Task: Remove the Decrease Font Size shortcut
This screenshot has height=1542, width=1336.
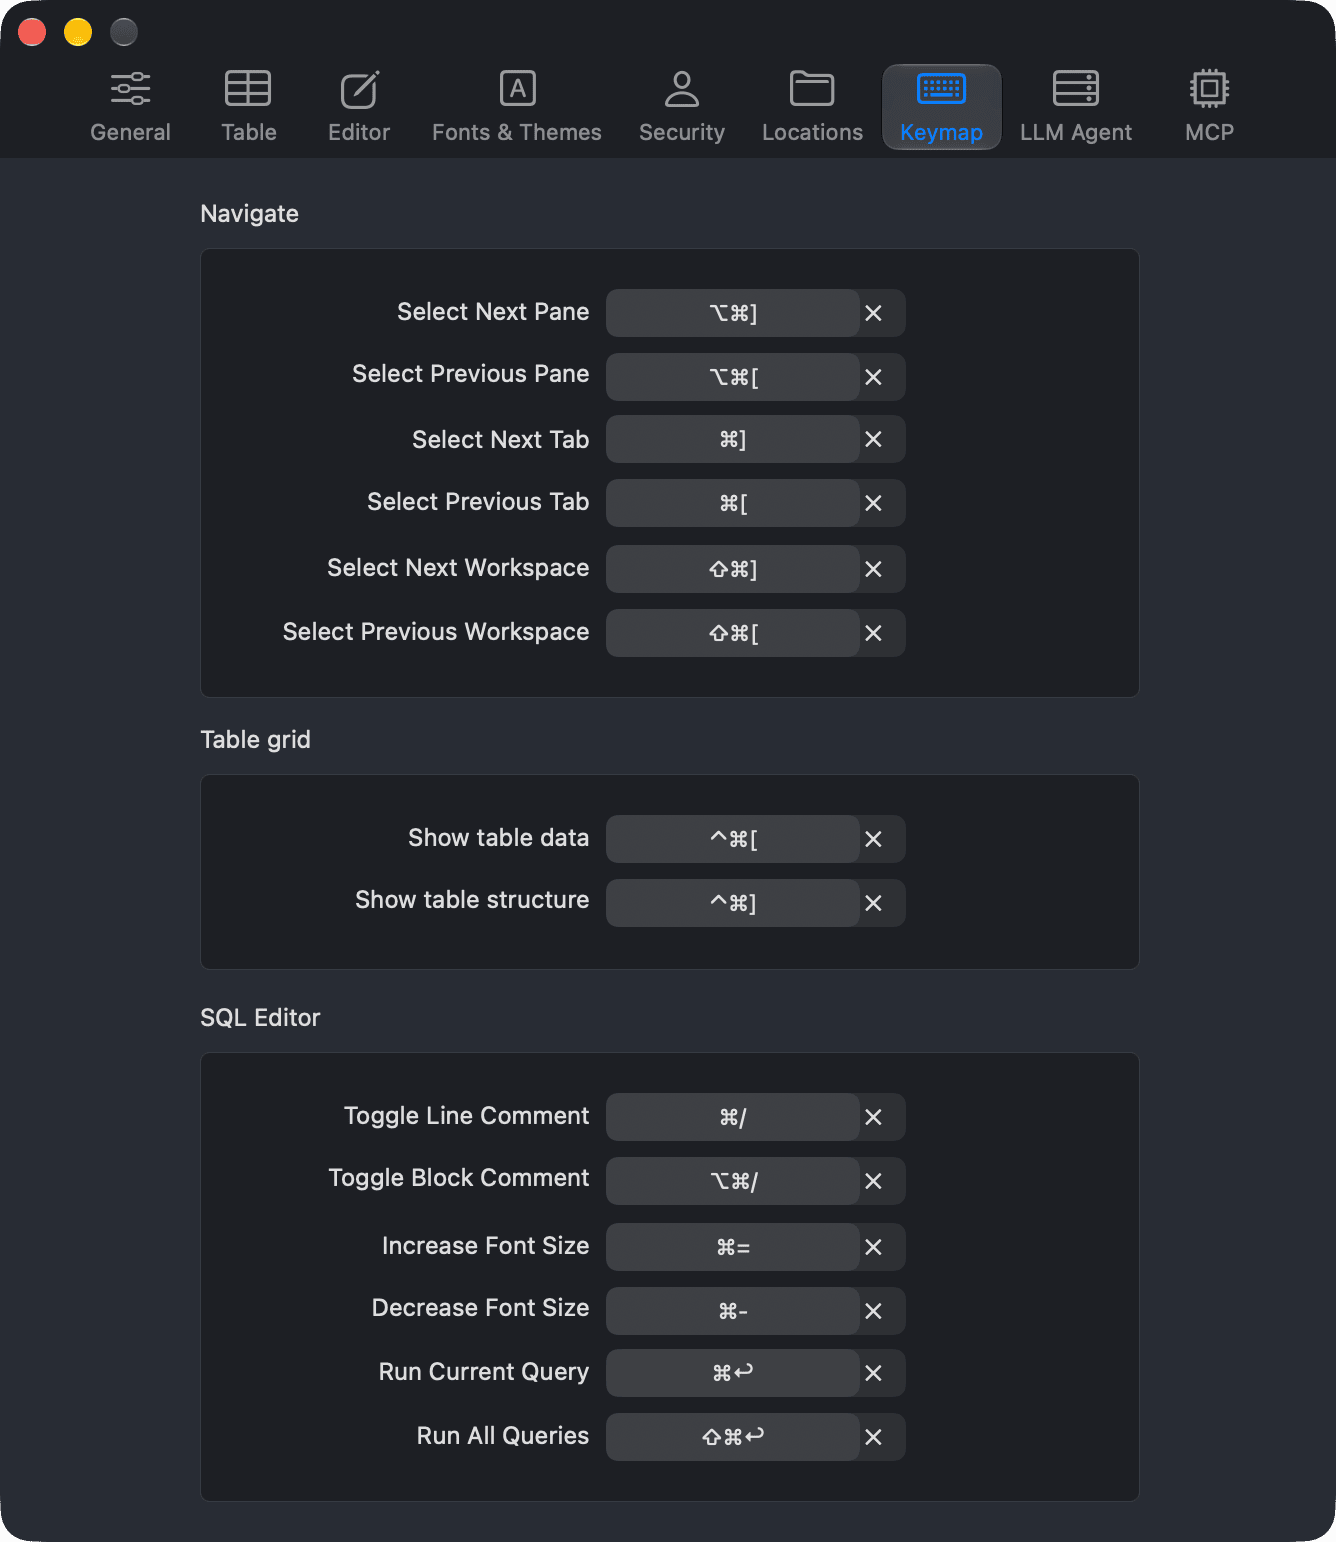Action: pyautogui.click(x=873, y=1311)
